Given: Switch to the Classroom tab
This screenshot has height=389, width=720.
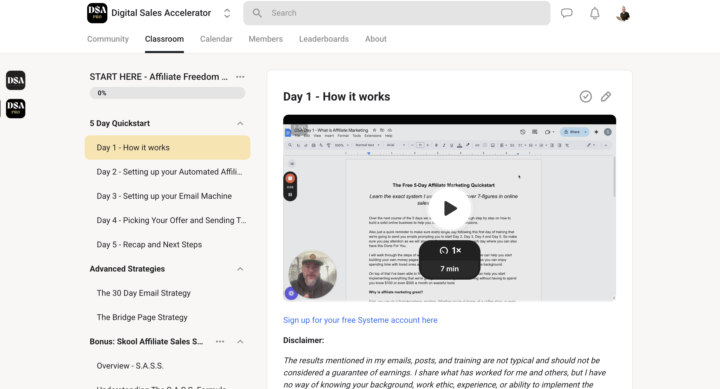Looking at the screenshot, I should (x=164, y=39).
